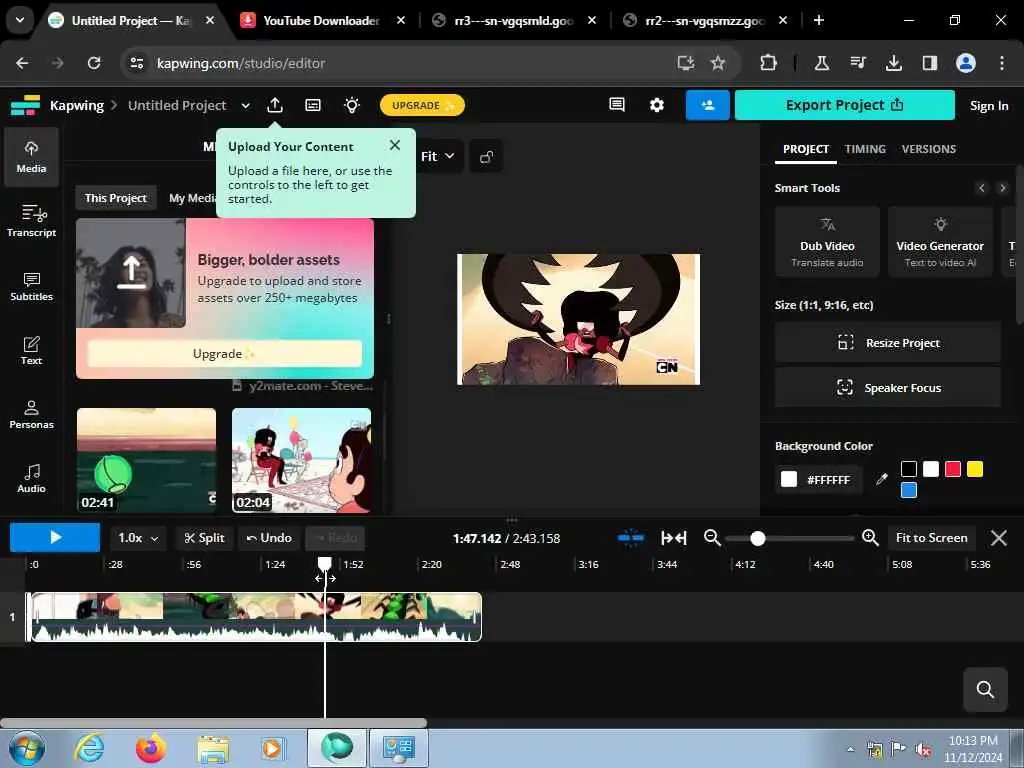Select the blue background color swatch
Image resolution: width=1024 pixels, height=768 pixels.
[x=908, y=490]
